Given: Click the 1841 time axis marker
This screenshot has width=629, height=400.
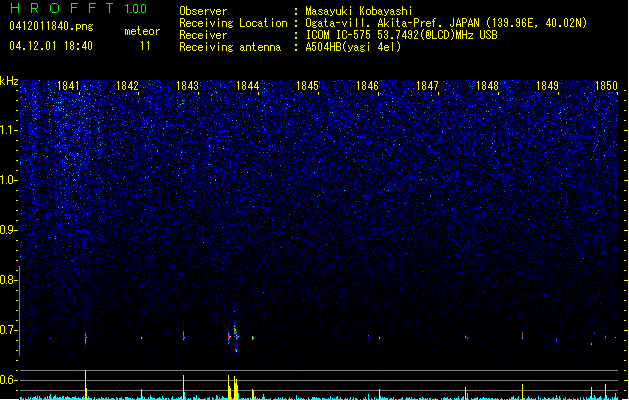Looking at the screenshot, I should click(68, 86).
